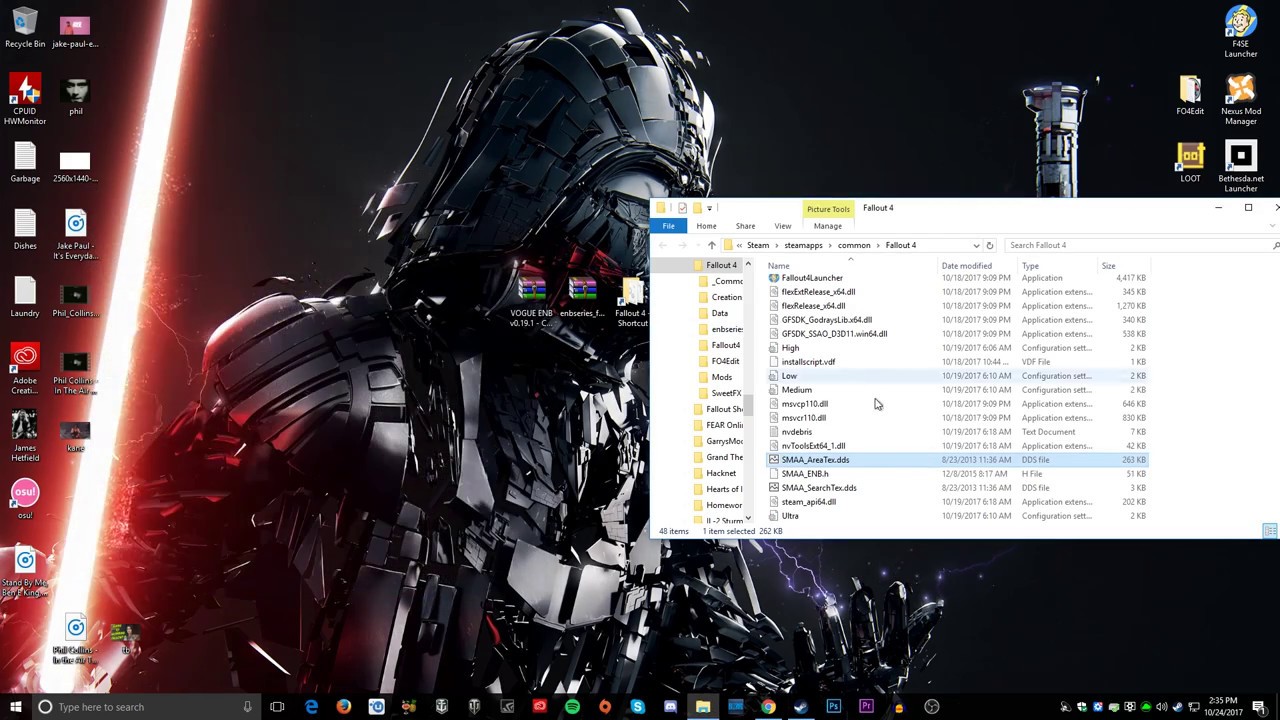Select the osu! desktop icon

click(25, 499)
